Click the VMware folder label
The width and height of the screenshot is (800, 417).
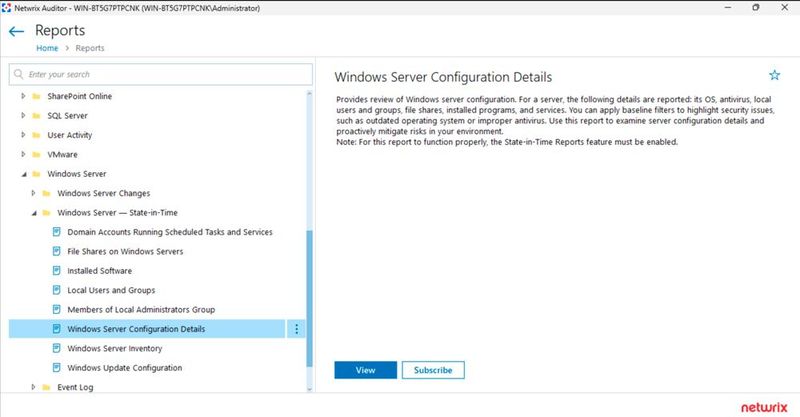pos(62,154)
